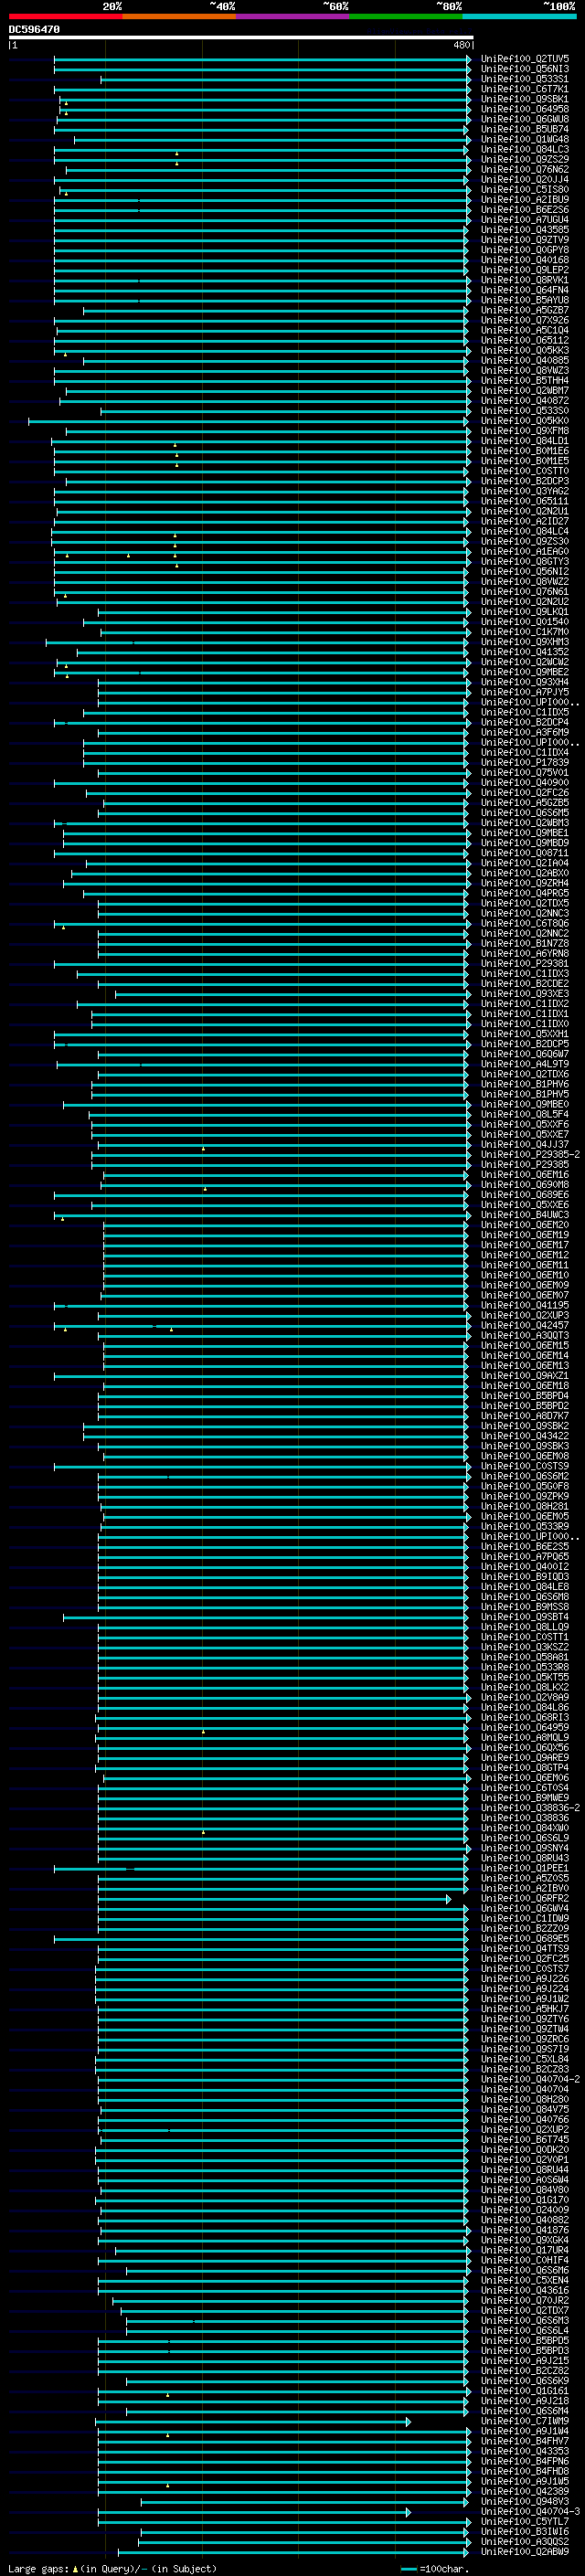585x2576 pixels.
Task: Click UniRef100_B4UWC3 label
Action: pyautogui.click(x=524, y=1214)
